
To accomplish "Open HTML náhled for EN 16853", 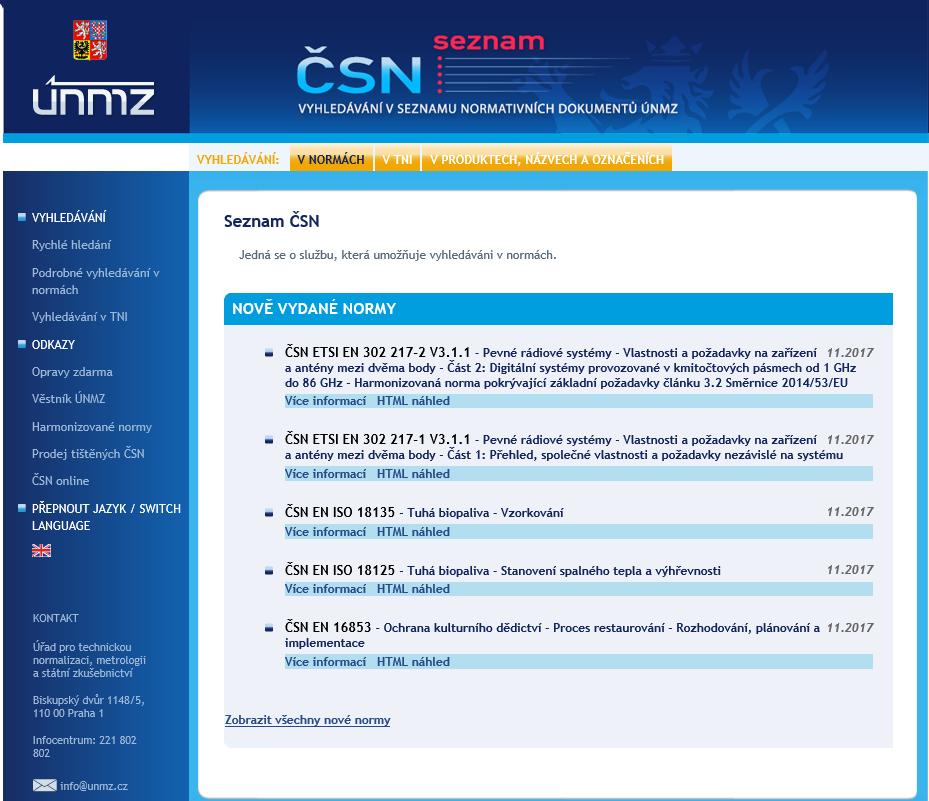I will click(413, 662).
